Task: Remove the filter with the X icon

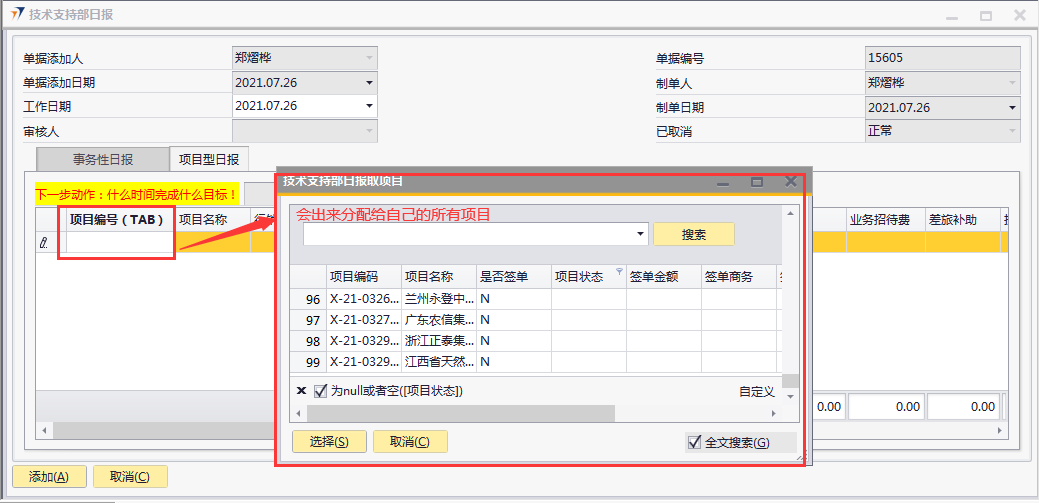Action: click(301, 391)
